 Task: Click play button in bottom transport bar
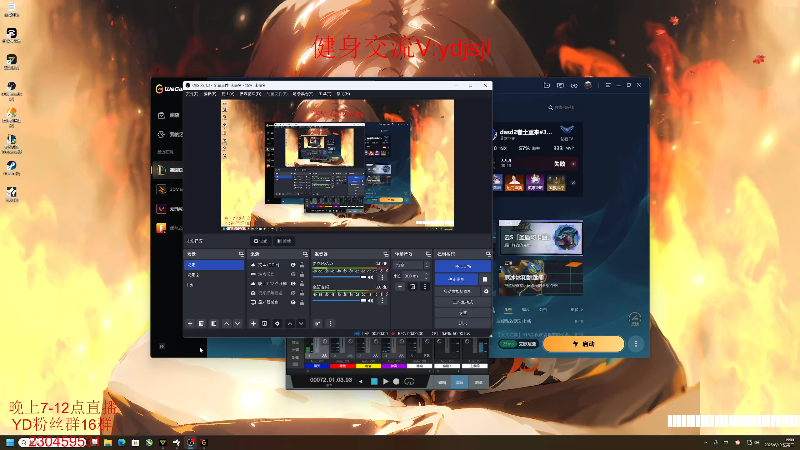coord(386,381)
